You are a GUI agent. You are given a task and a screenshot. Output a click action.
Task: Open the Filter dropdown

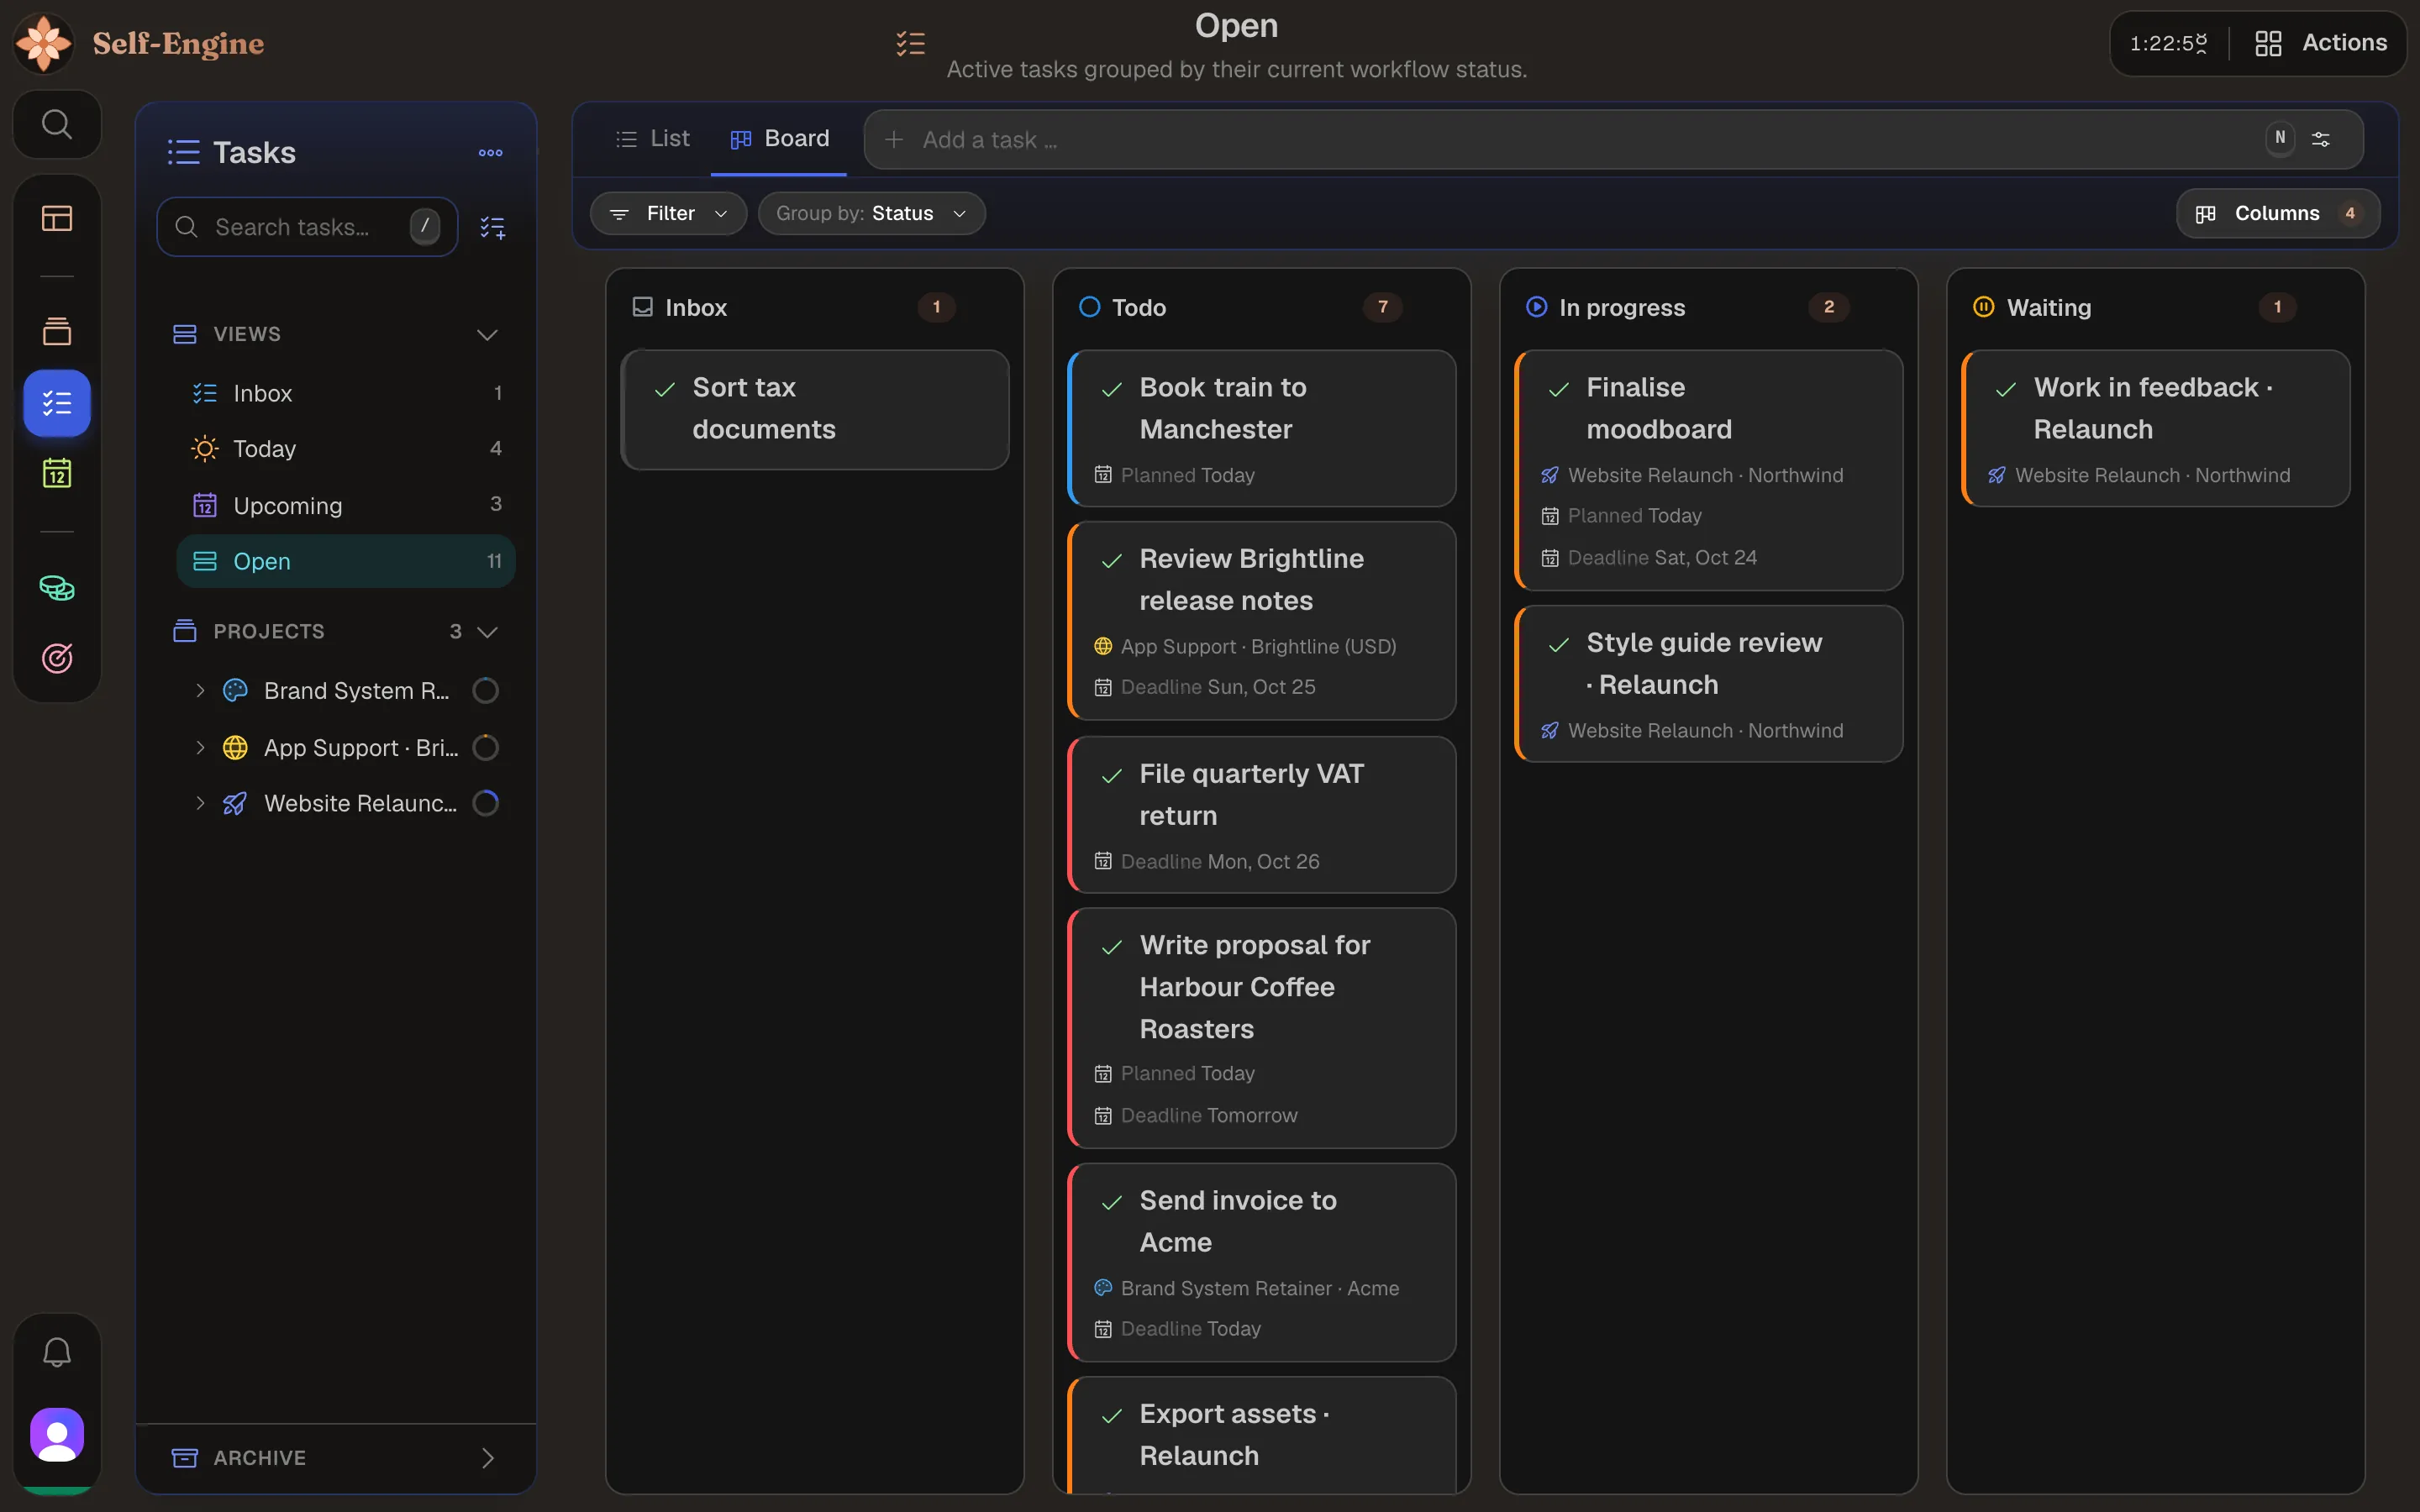(x=668, y=213)
